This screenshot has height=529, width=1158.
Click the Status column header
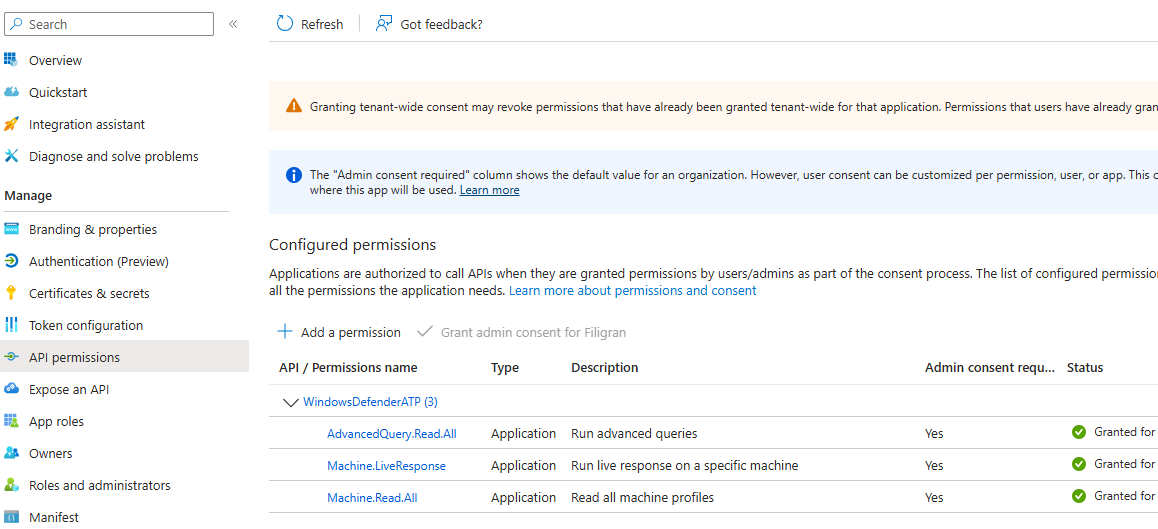point(1085,367)
